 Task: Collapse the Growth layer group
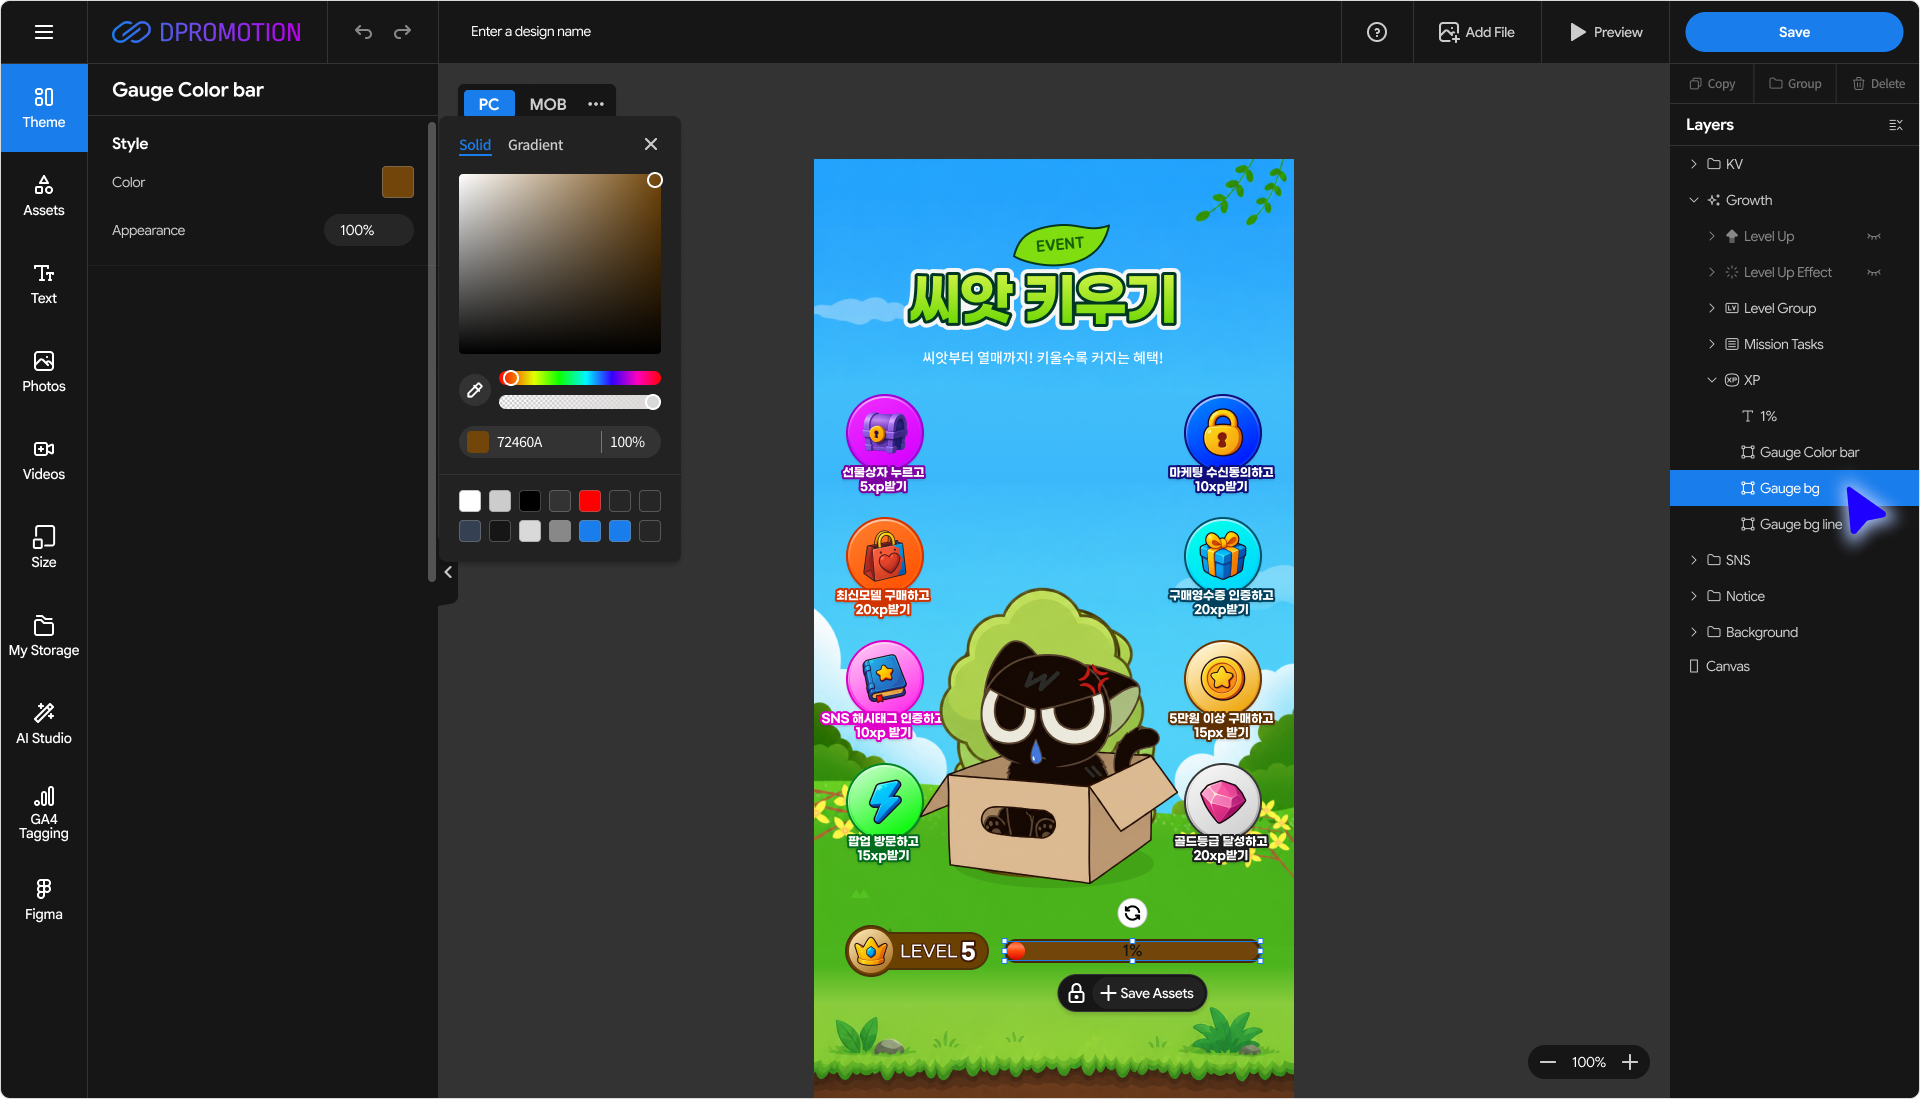1694,200
